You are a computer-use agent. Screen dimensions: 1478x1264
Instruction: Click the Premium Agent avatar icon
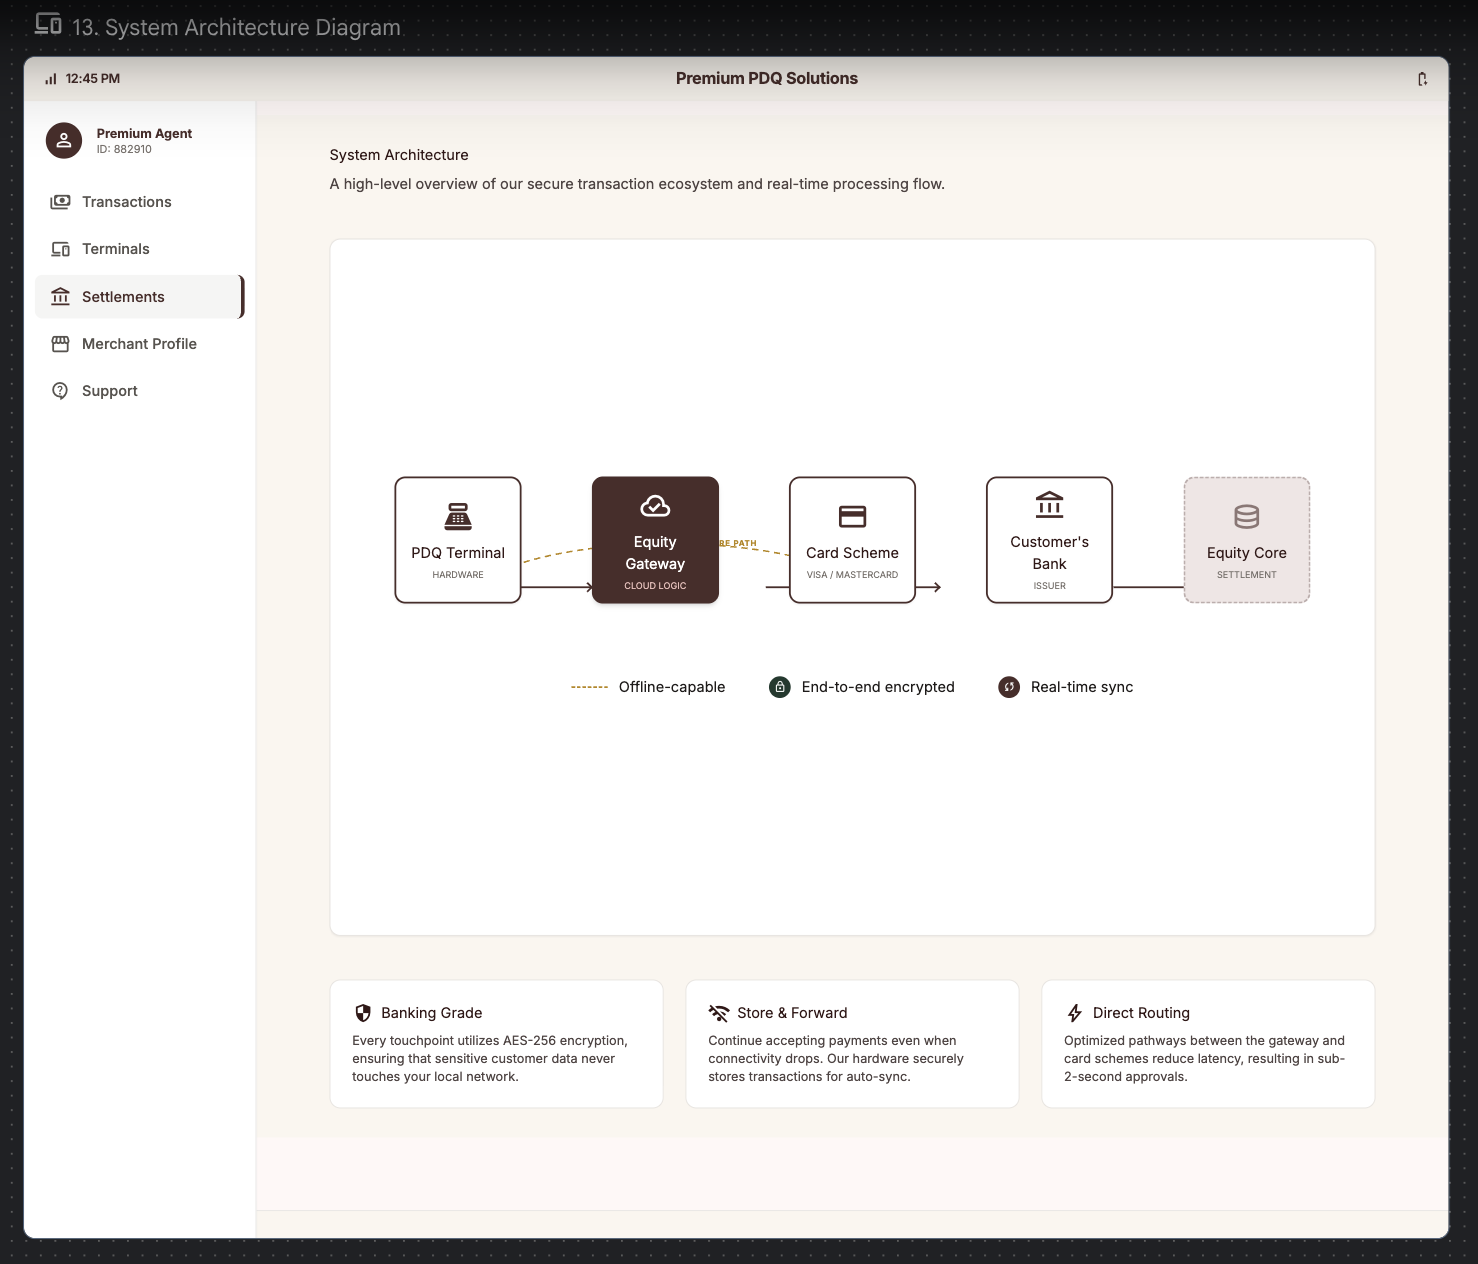point(64,141)
